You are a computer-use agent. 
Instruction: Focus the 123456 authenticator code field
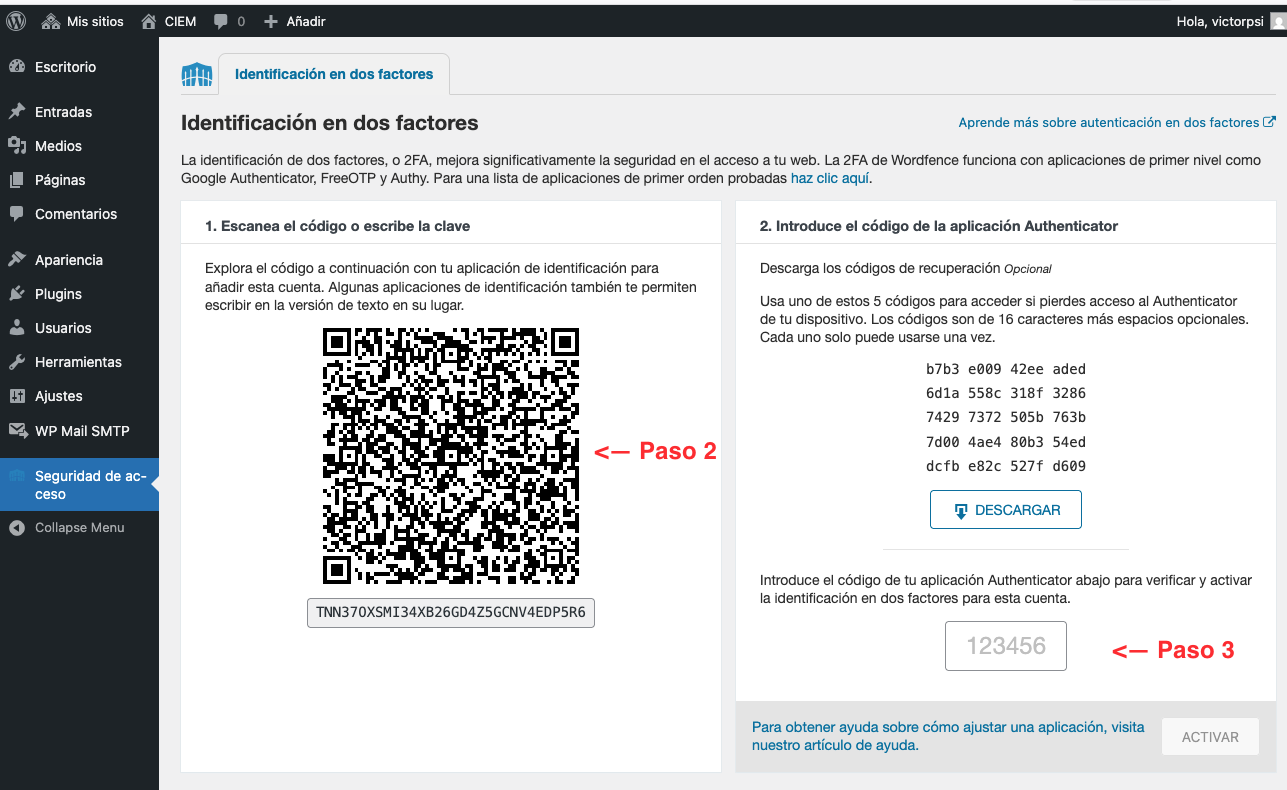1006,646
